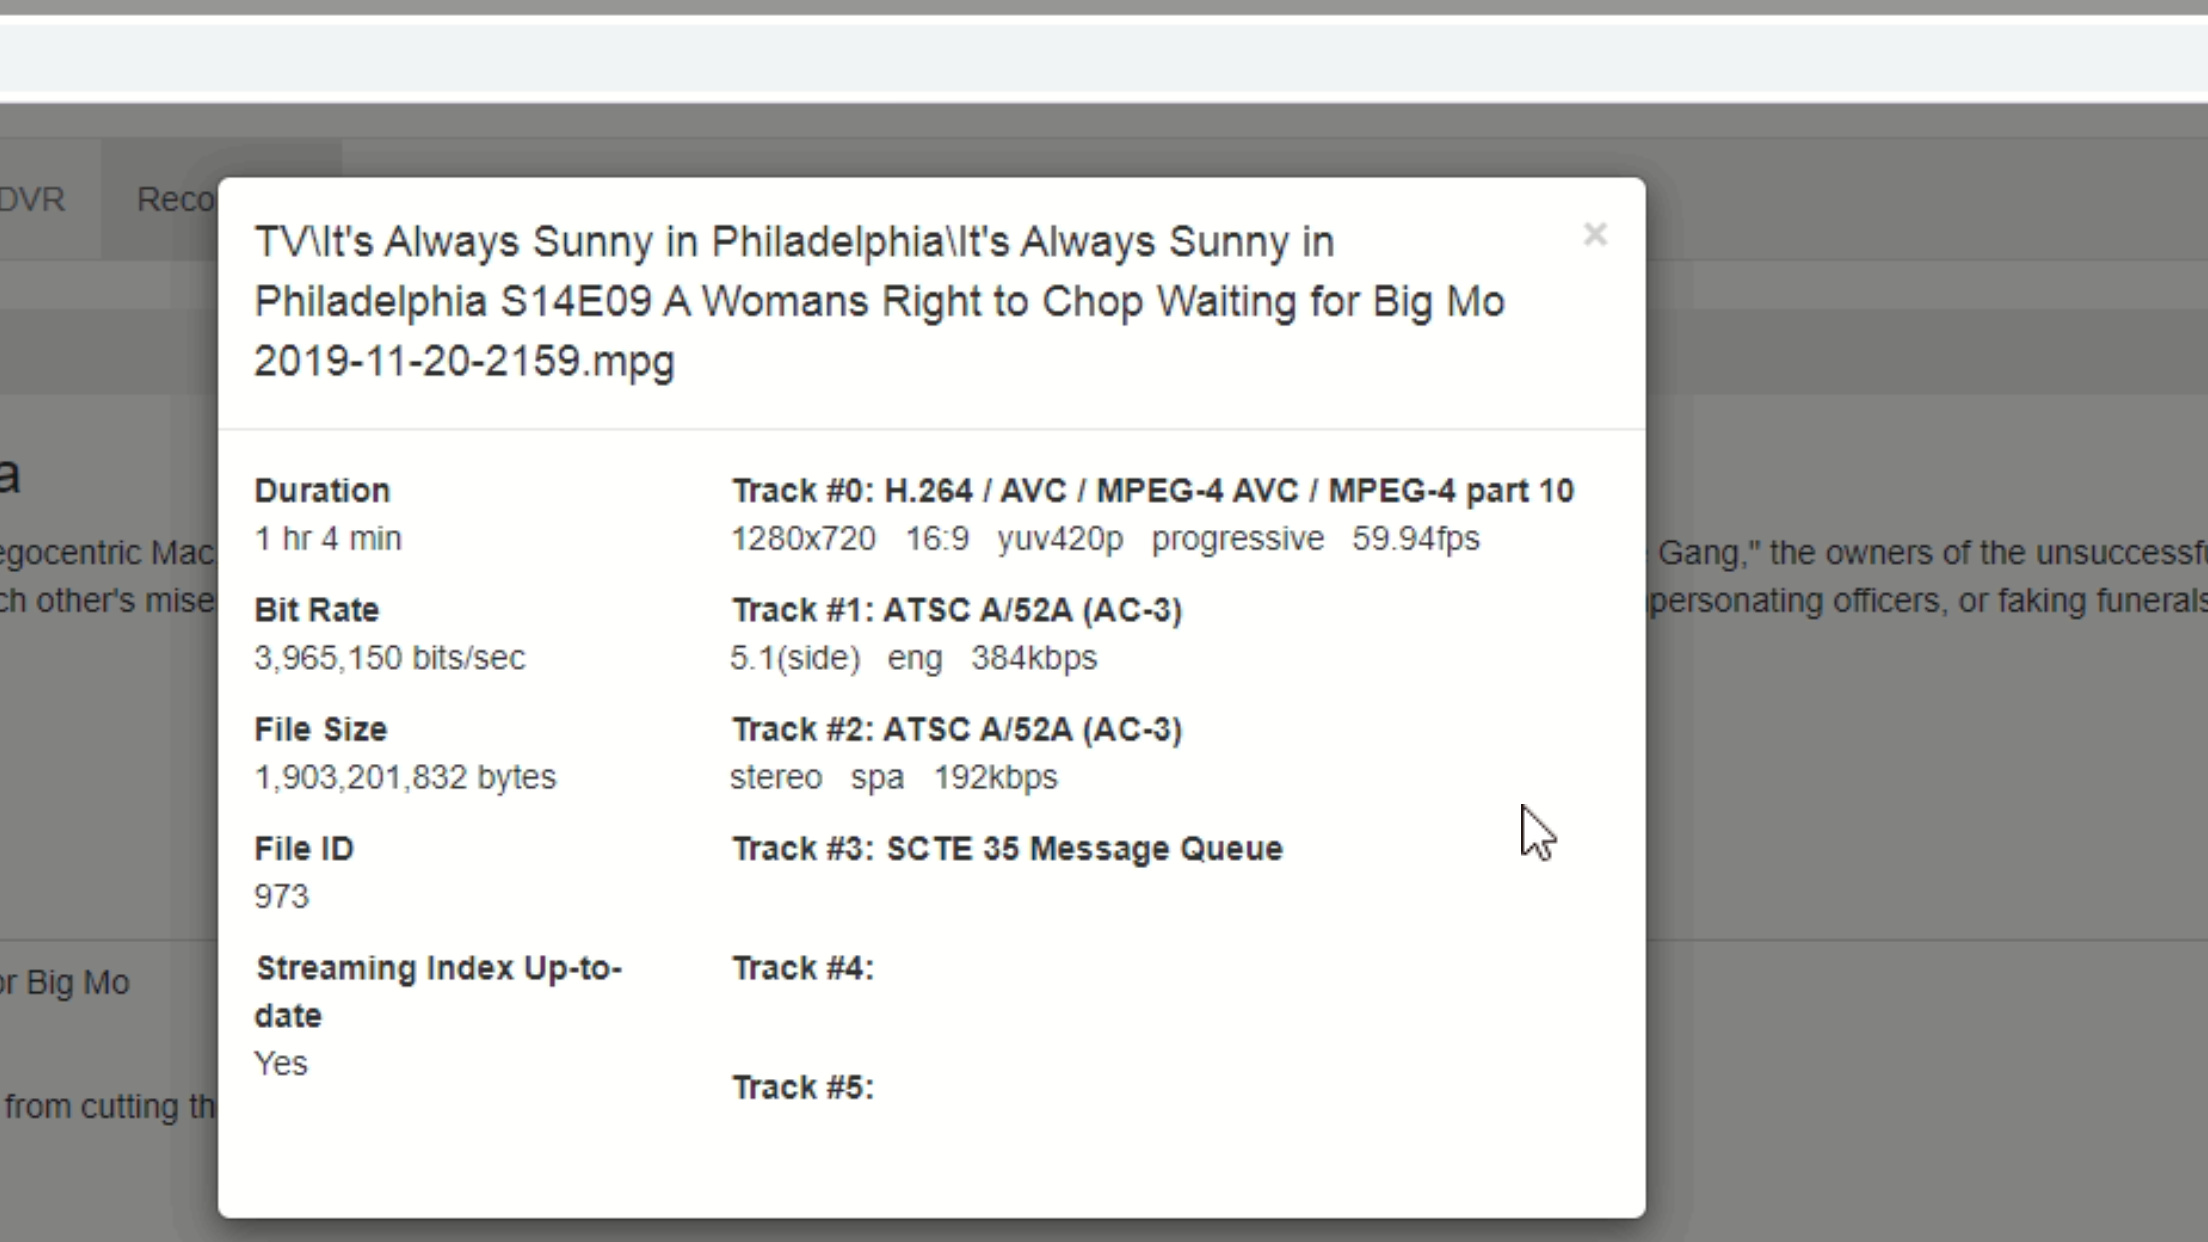Click the Streaming Index value Yes
The height and width of the screenshot is (1242, 2208).
click(x=281, y=1063)
